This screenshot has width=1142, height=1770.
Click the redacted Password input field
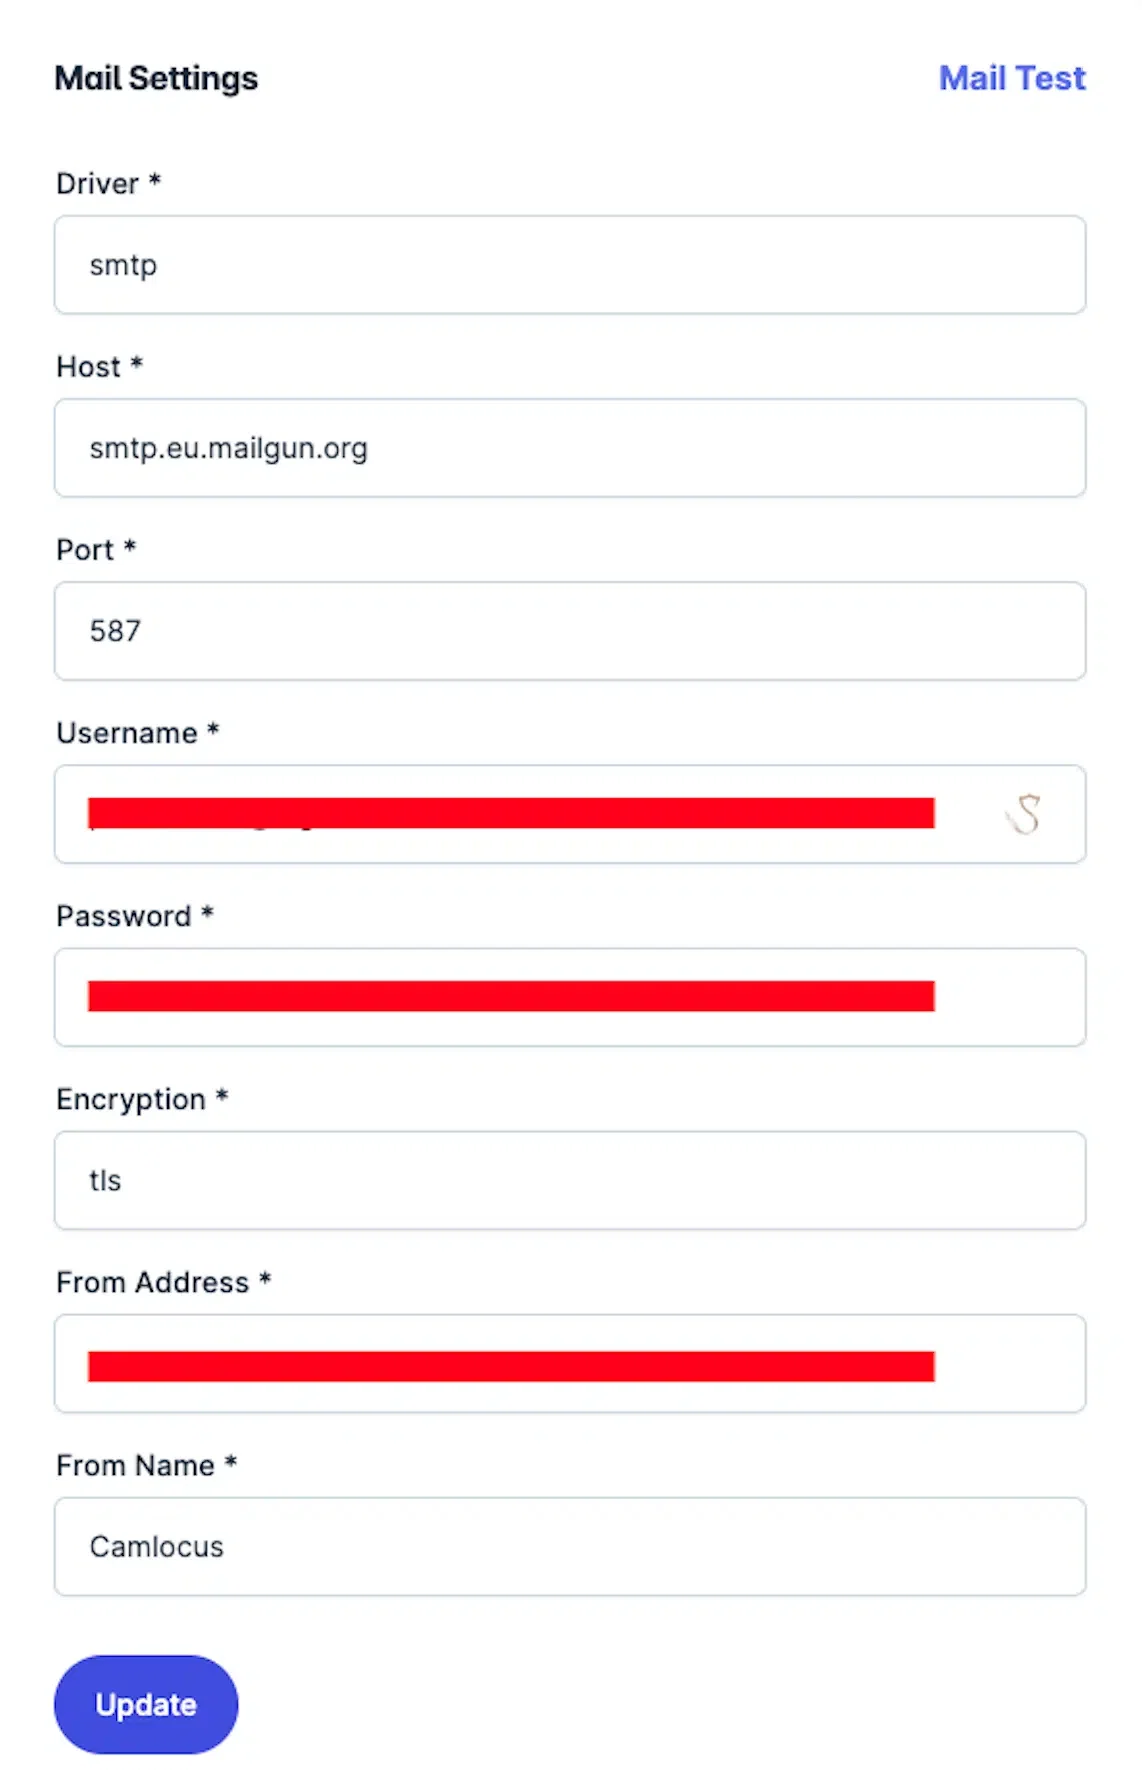tap(570, 997)
